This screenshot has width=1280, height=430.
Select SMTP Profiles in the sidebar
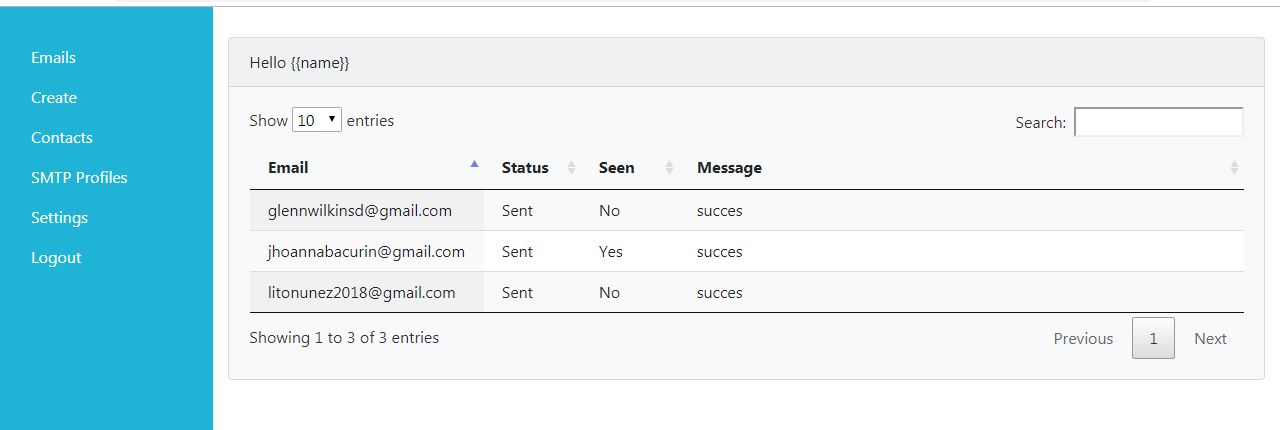pos(79,178)
